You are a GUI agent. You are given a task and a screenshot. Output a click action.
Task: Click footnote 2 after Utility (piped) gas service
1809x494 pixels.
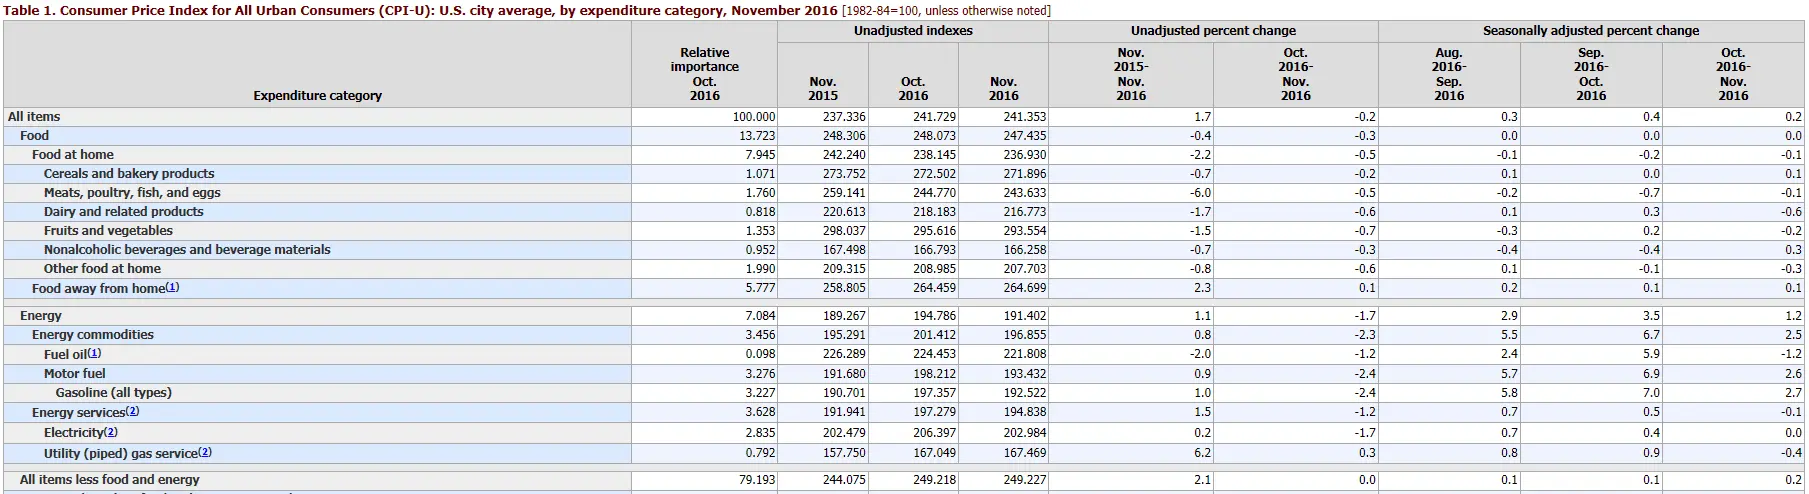(x=205, y=452)
